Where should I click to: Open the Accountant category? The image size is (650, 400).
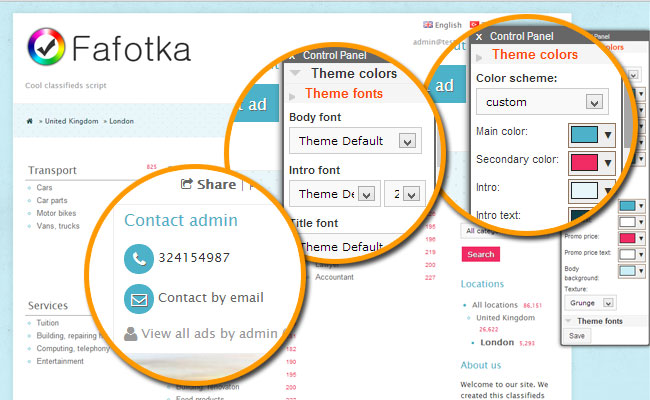pos(335,277)
